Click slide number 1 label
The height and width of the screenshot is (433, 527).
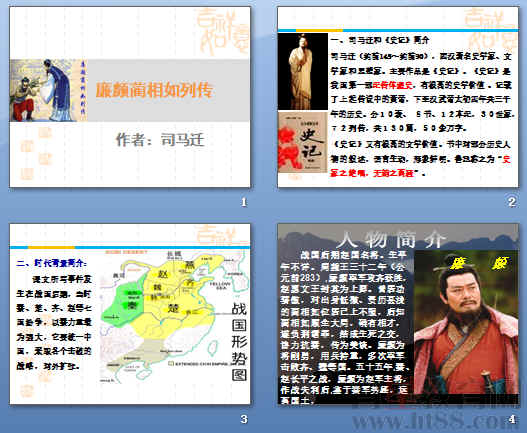(244, 202)
